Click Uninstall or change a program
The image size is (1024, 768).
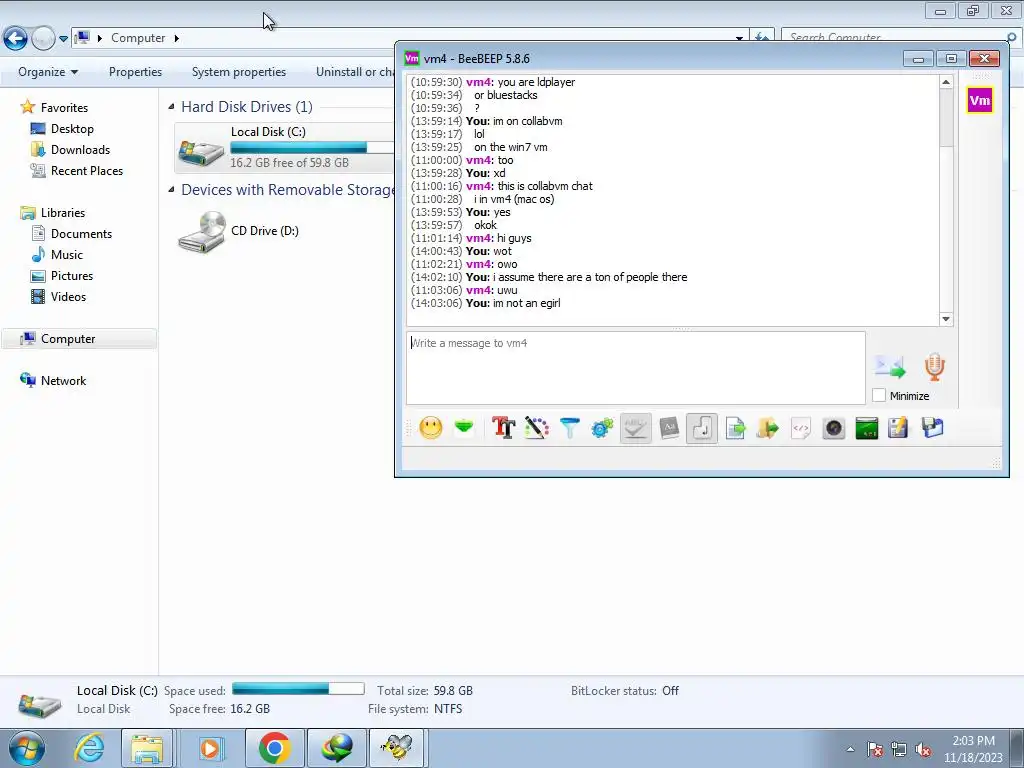coord(355,72)
